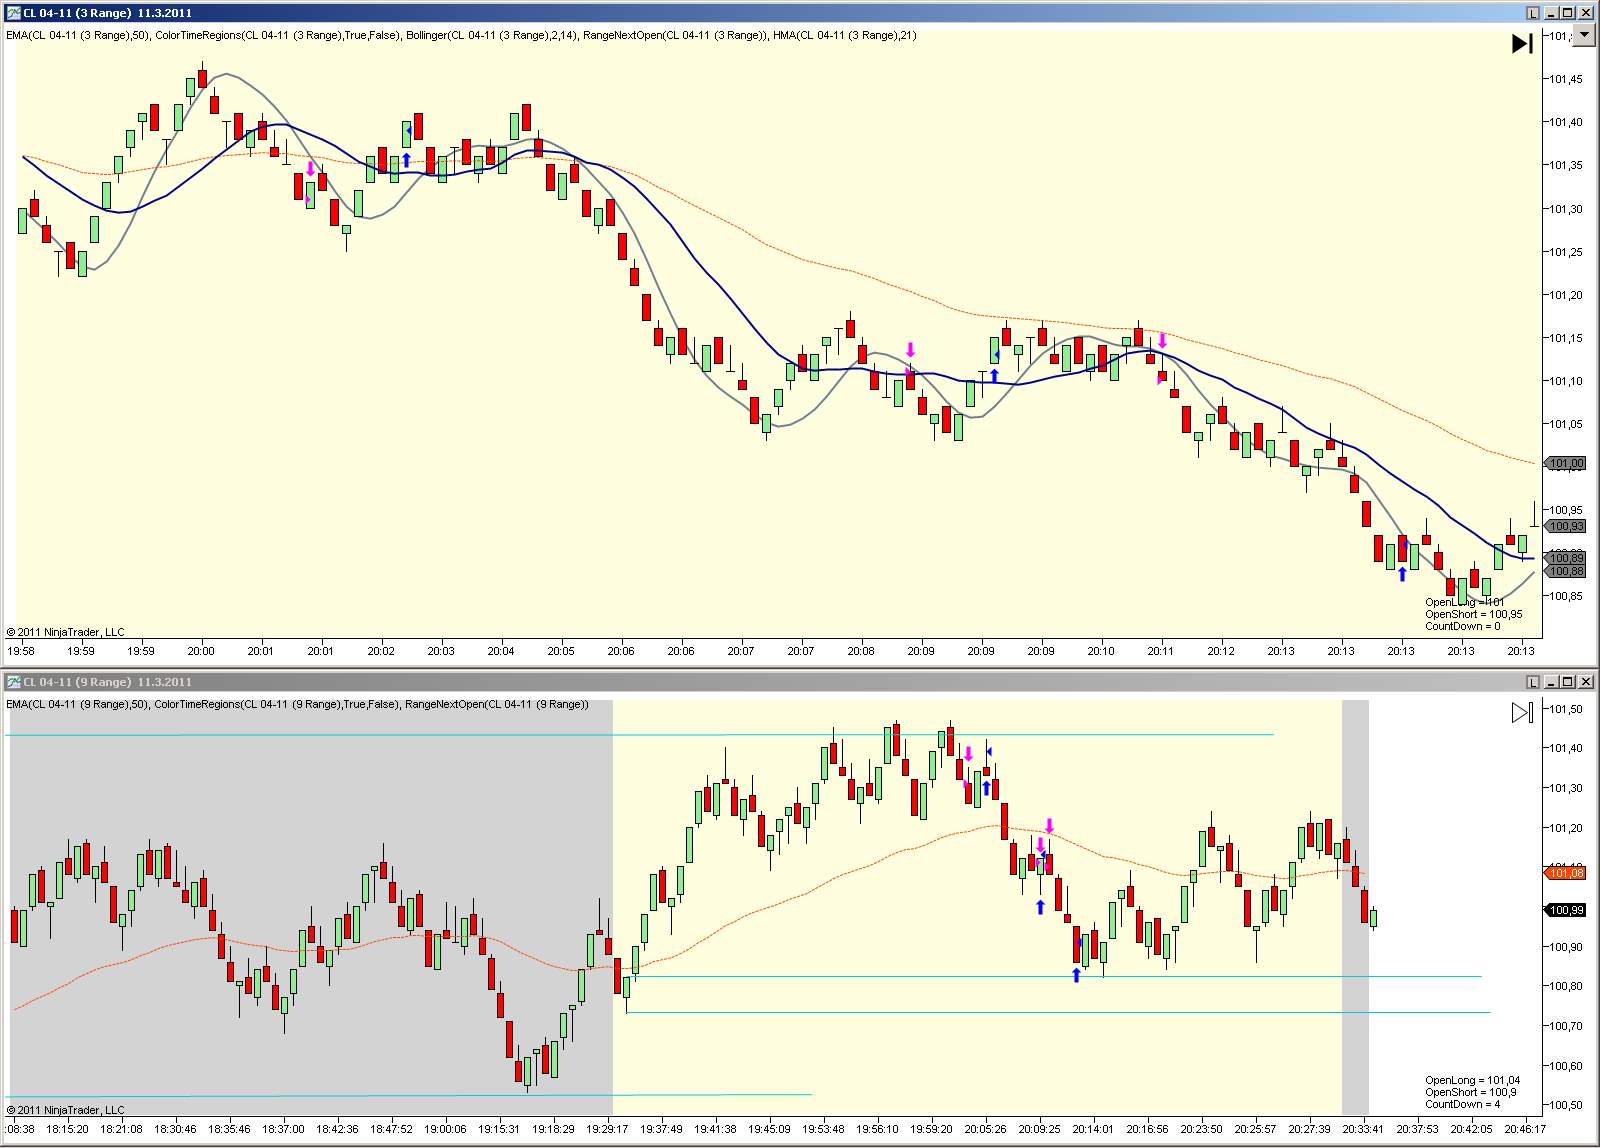Maximize the CL 04-11 (3 Range) window
Screen dimensions: 1600x1148
pos(1568,13)
